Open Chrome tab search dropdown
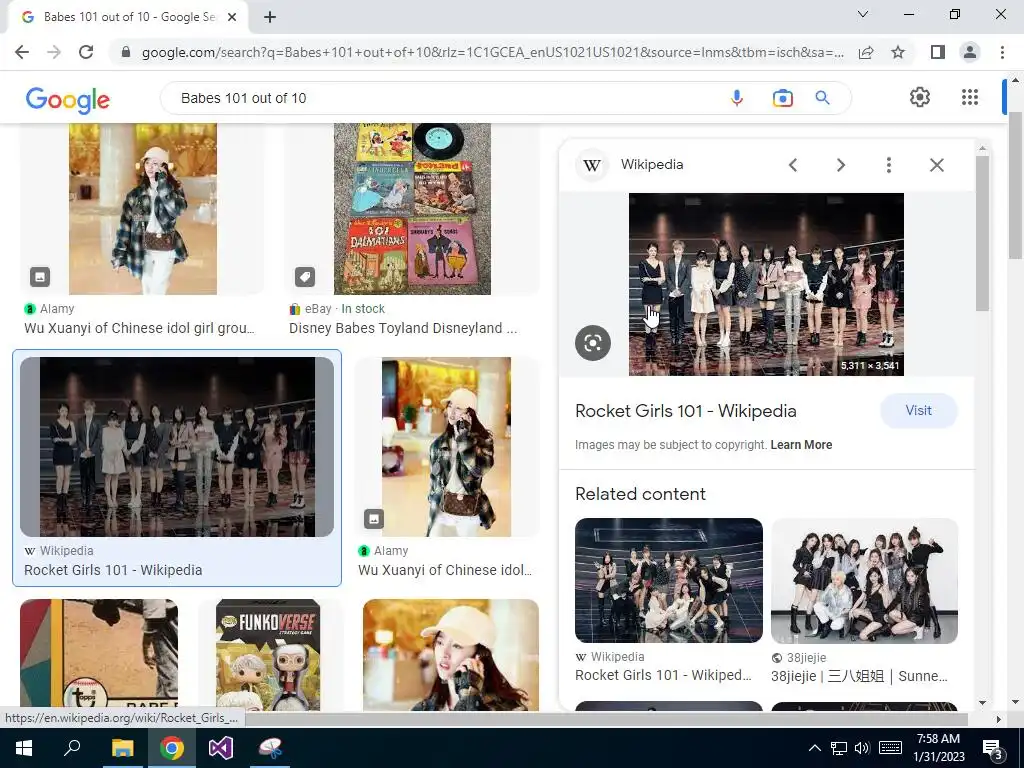This screenshot has height=768, width=1024. [x=863, y=14]
